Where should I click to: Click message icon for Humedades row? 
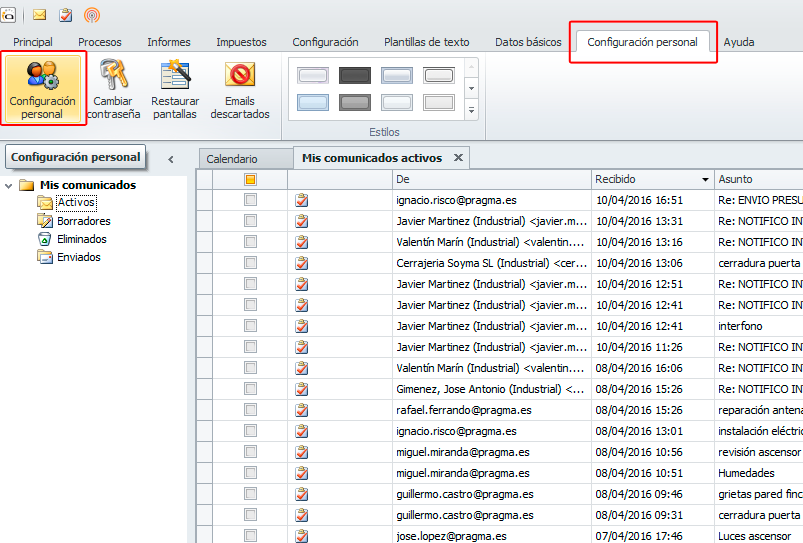coord(302,473)
